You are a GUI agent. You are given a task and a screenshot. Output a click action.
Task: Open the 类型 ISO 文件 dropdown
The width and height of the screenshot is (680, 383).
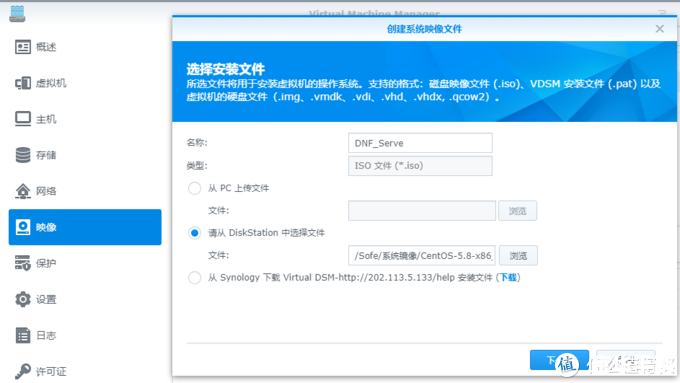420,166
